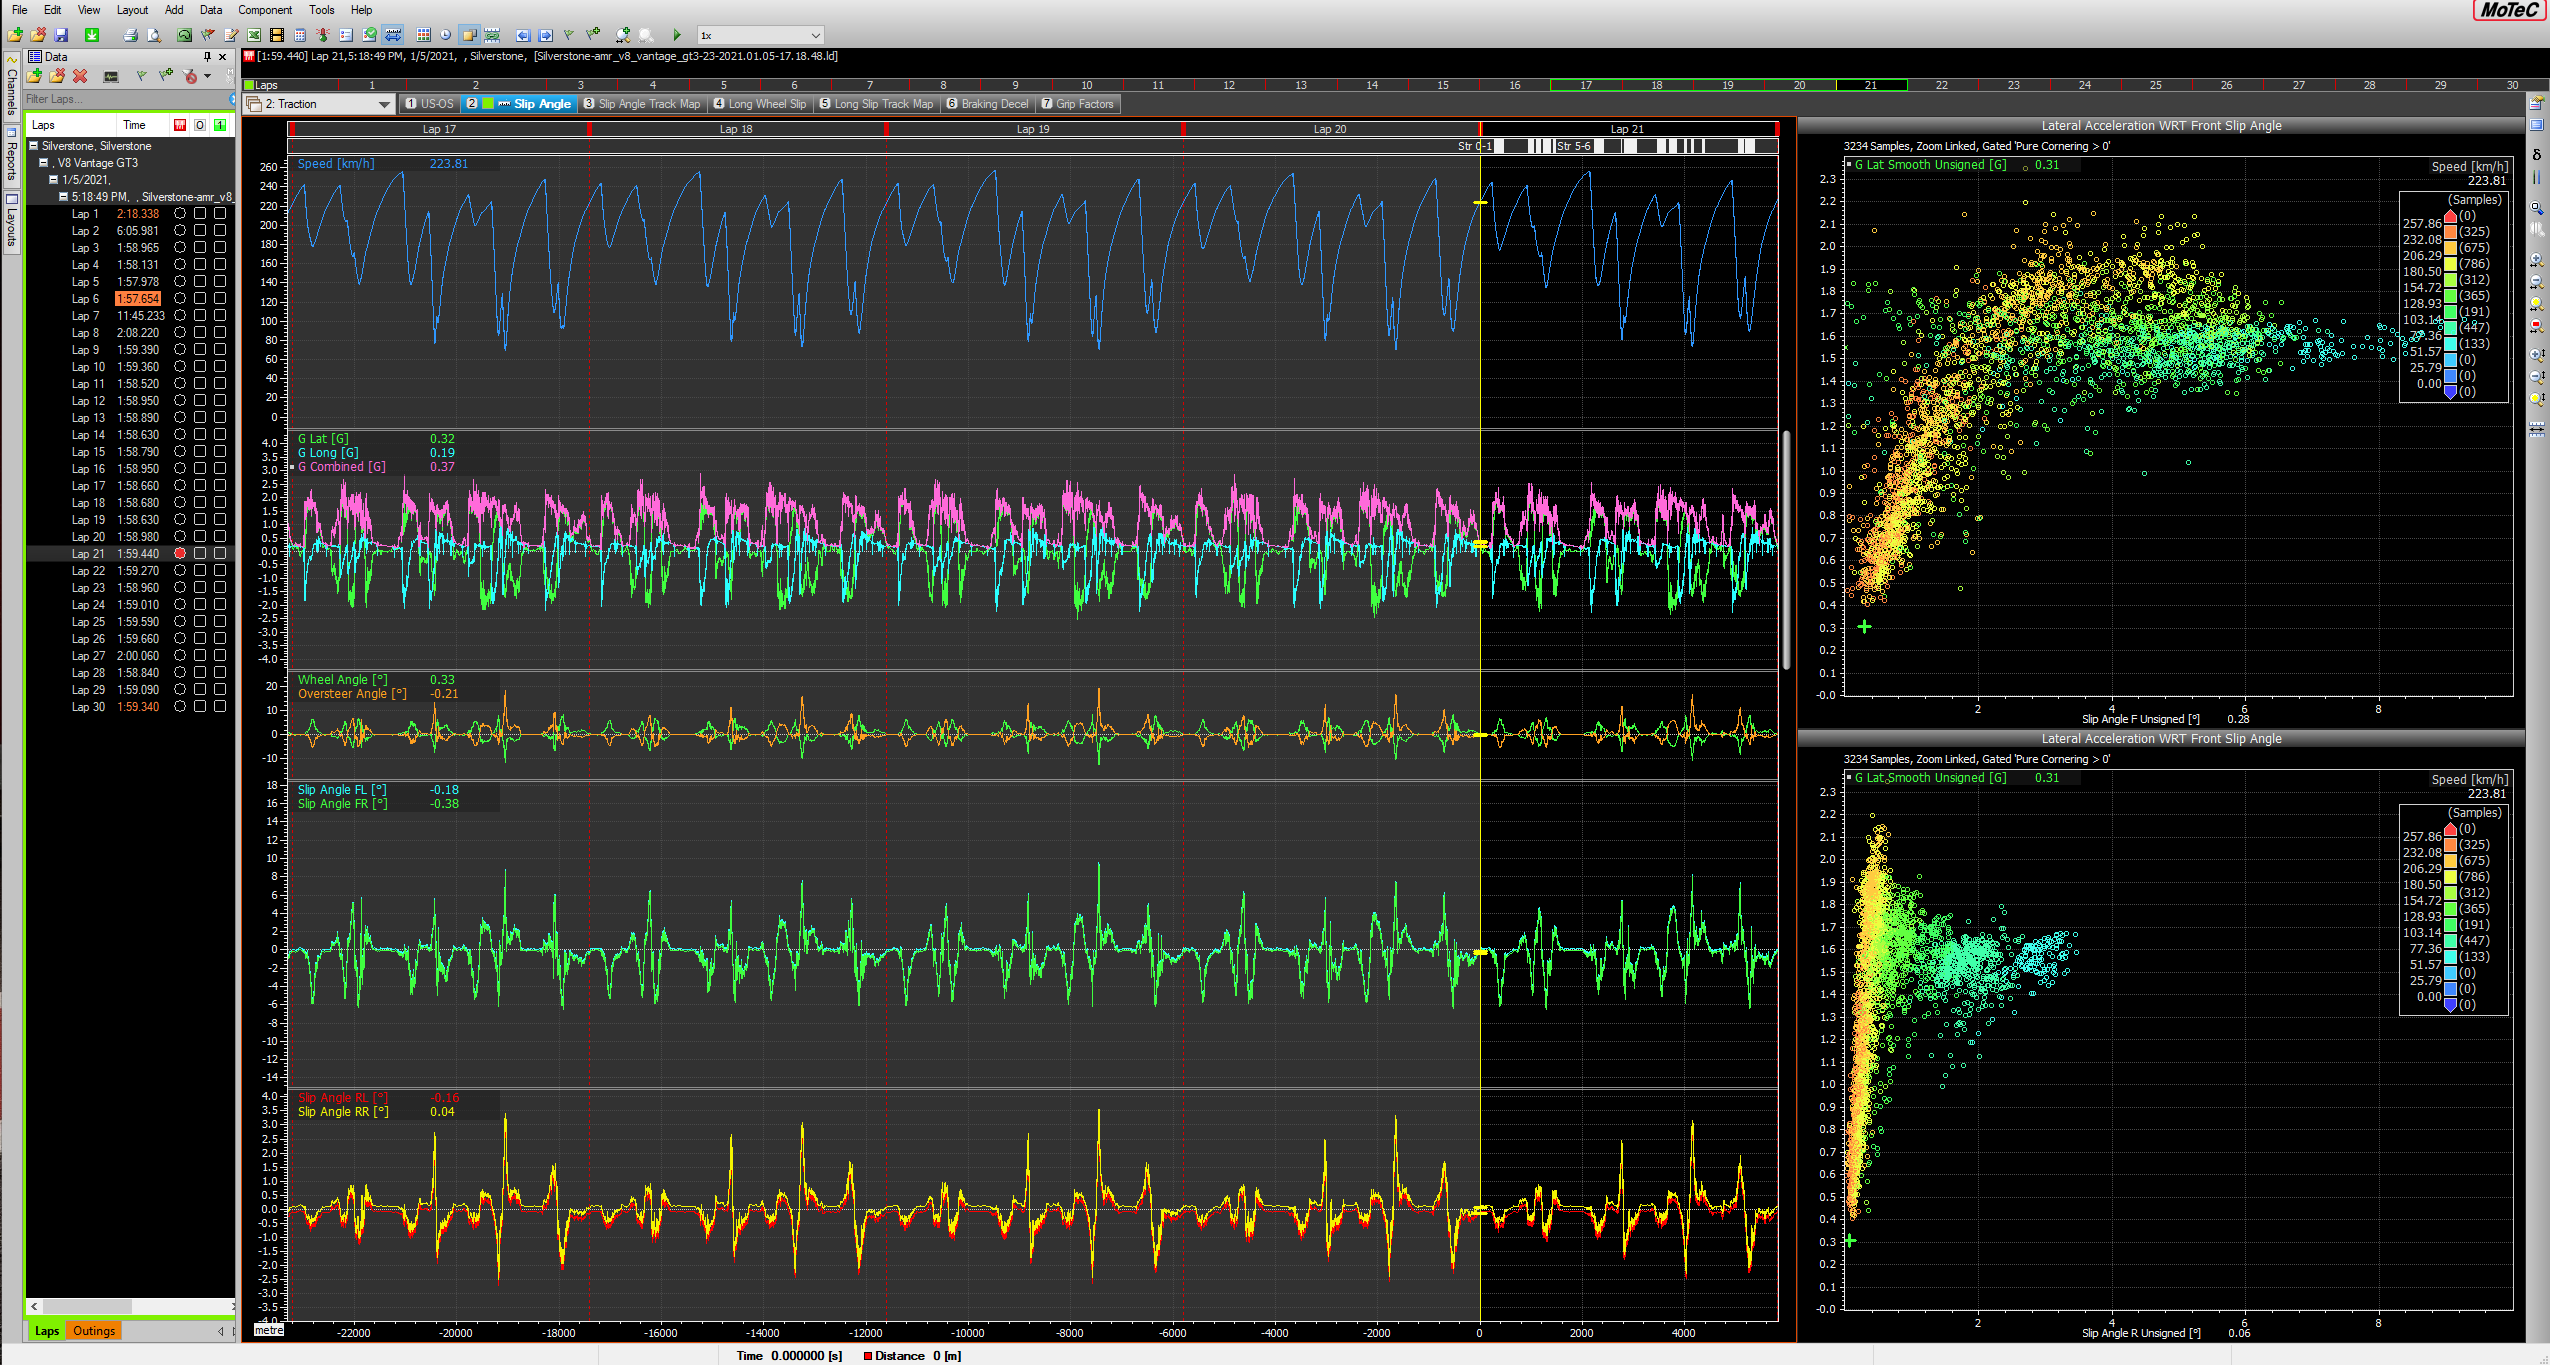
Task: Open the filter dropdown arrow in Data toolbar
Action: (x=207, y=76)
